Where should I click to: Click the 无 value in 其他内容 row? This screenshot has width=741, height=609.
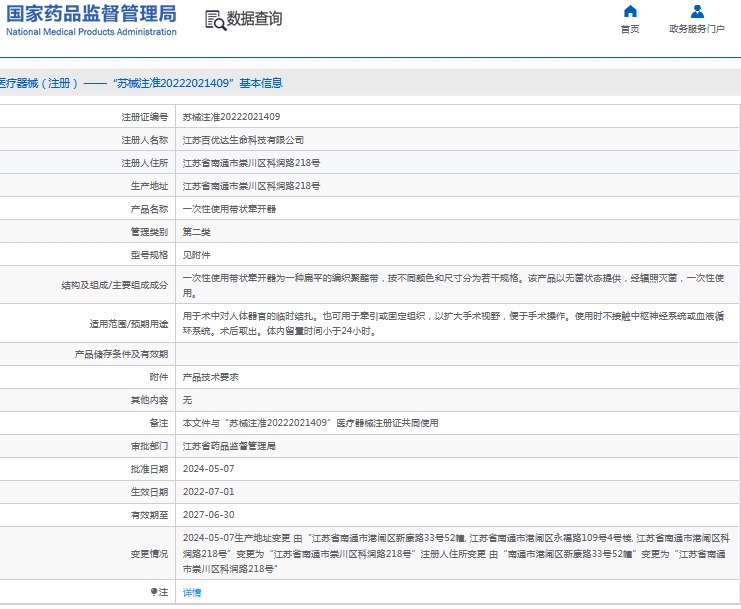188,400
